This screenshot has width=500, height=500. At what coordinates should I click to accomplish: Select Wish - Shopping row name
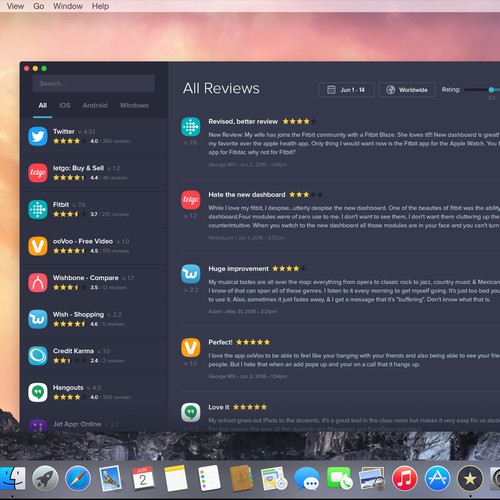[x=78, y=314]
